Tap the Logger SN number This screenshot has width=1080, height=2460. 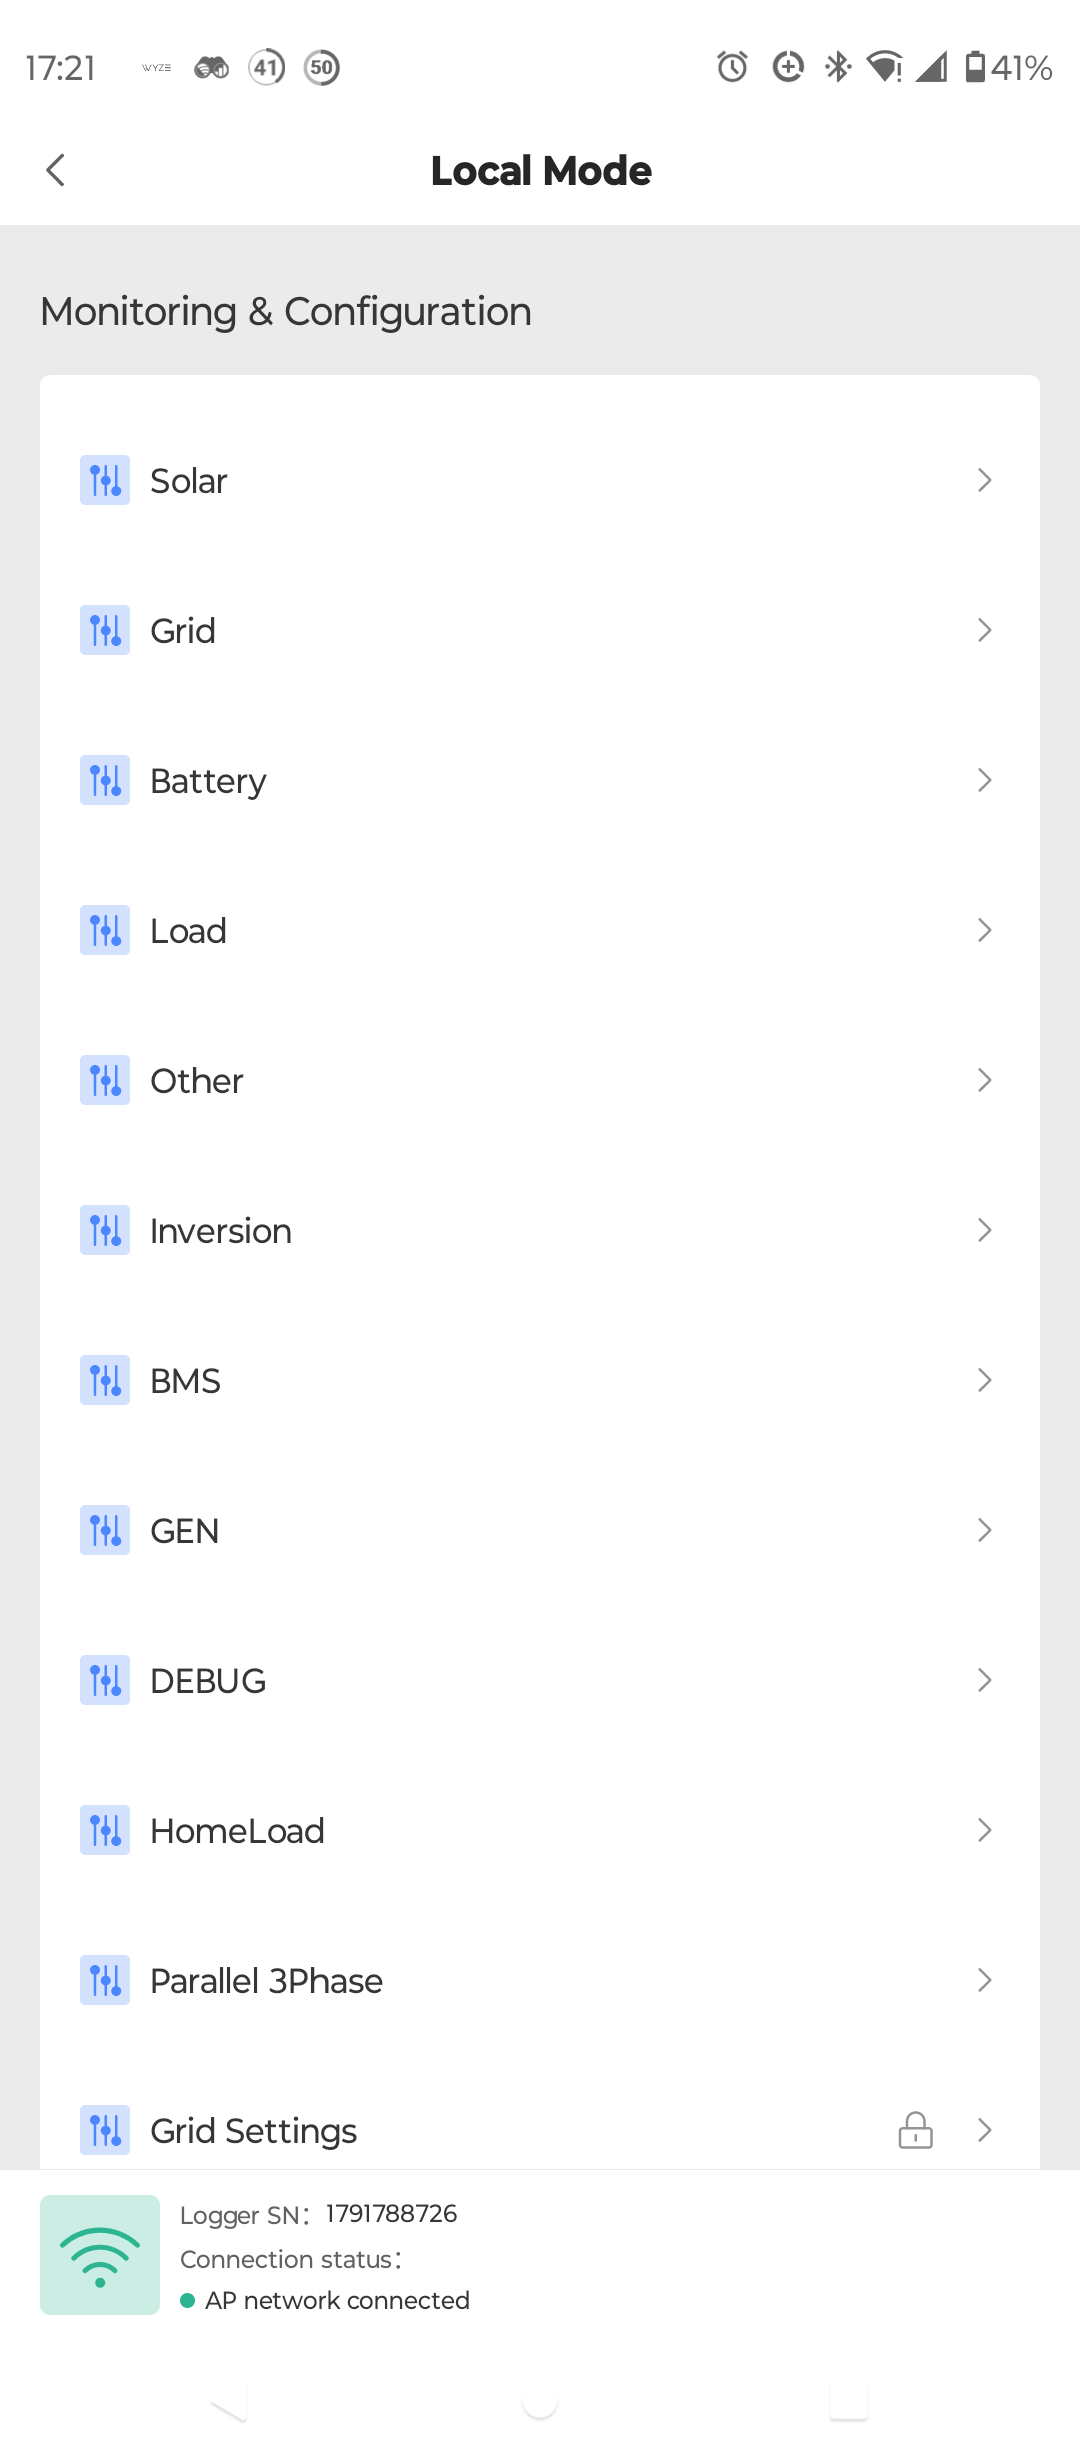click(391, 2214)
